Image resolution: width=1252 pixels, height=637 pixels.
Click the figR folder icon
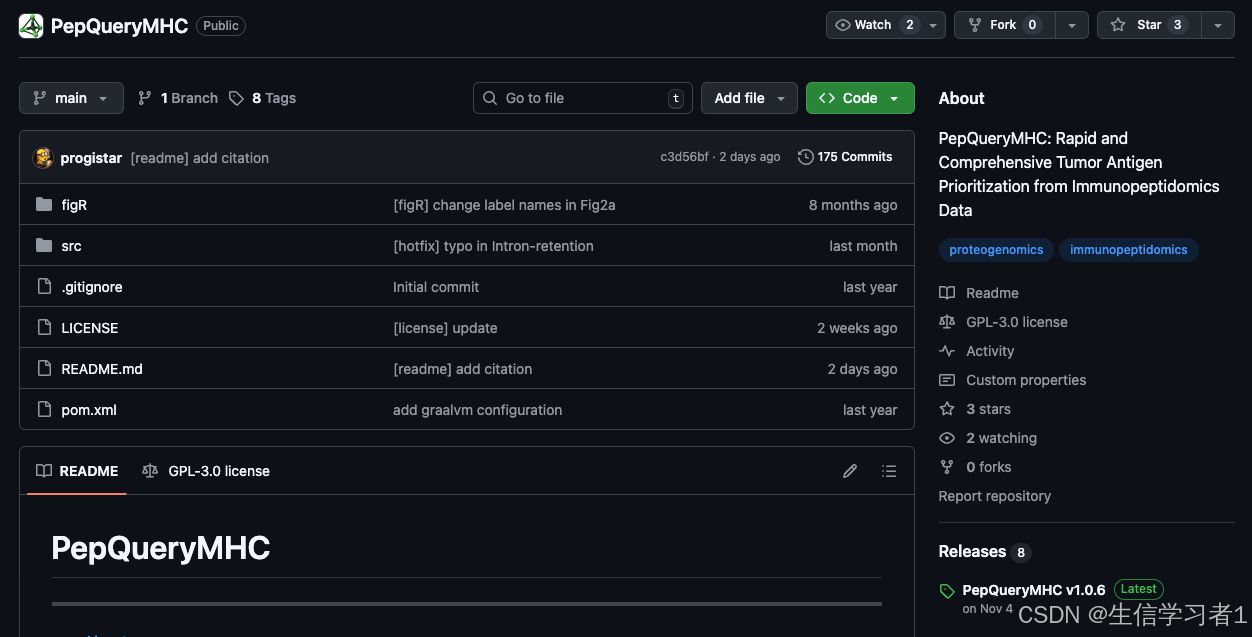(44, 204)
